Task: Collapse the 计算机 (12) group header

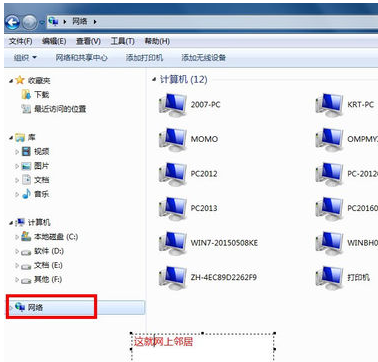Action: coord(154,79)
